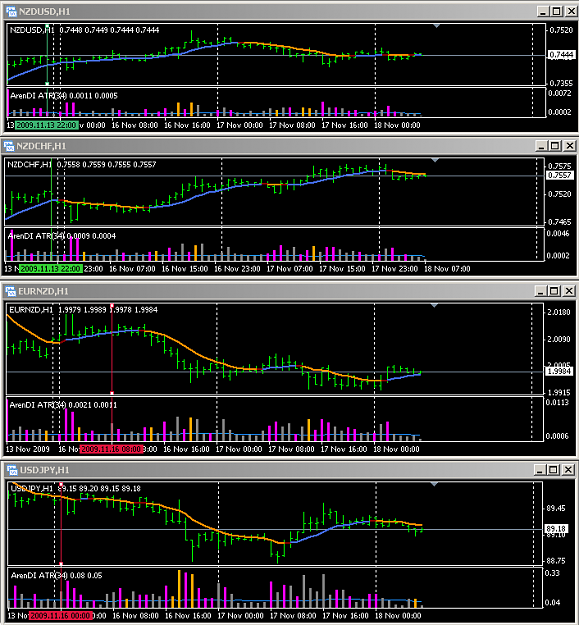The image size is (579, 625).
Task: Click the NZDCHF,H1 chart window icon
Action: 9,146
